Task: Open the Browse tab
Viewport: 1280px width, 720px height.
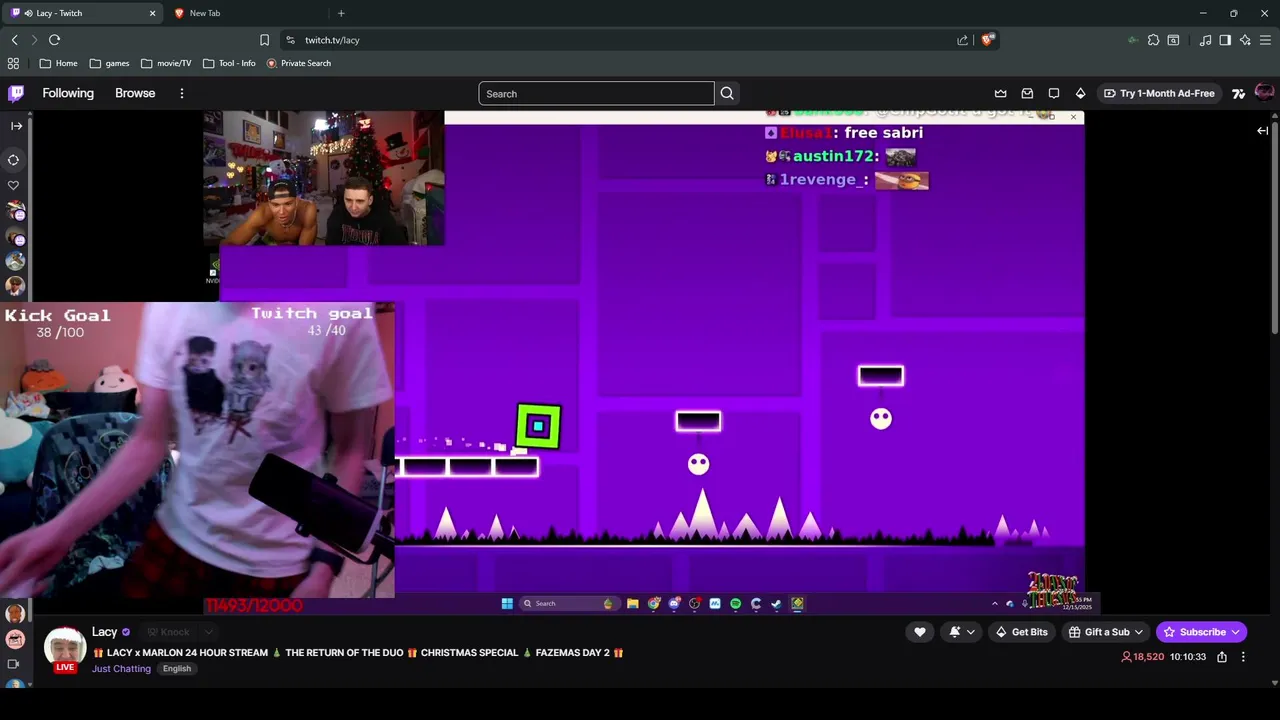Action: coord(135,93)
